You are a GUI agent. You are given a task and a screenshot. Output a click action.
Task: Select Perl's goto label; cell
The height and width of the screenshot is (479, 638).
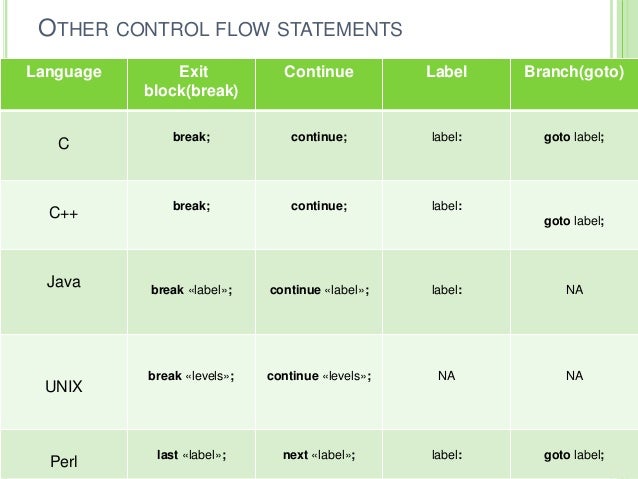[574, 455]
